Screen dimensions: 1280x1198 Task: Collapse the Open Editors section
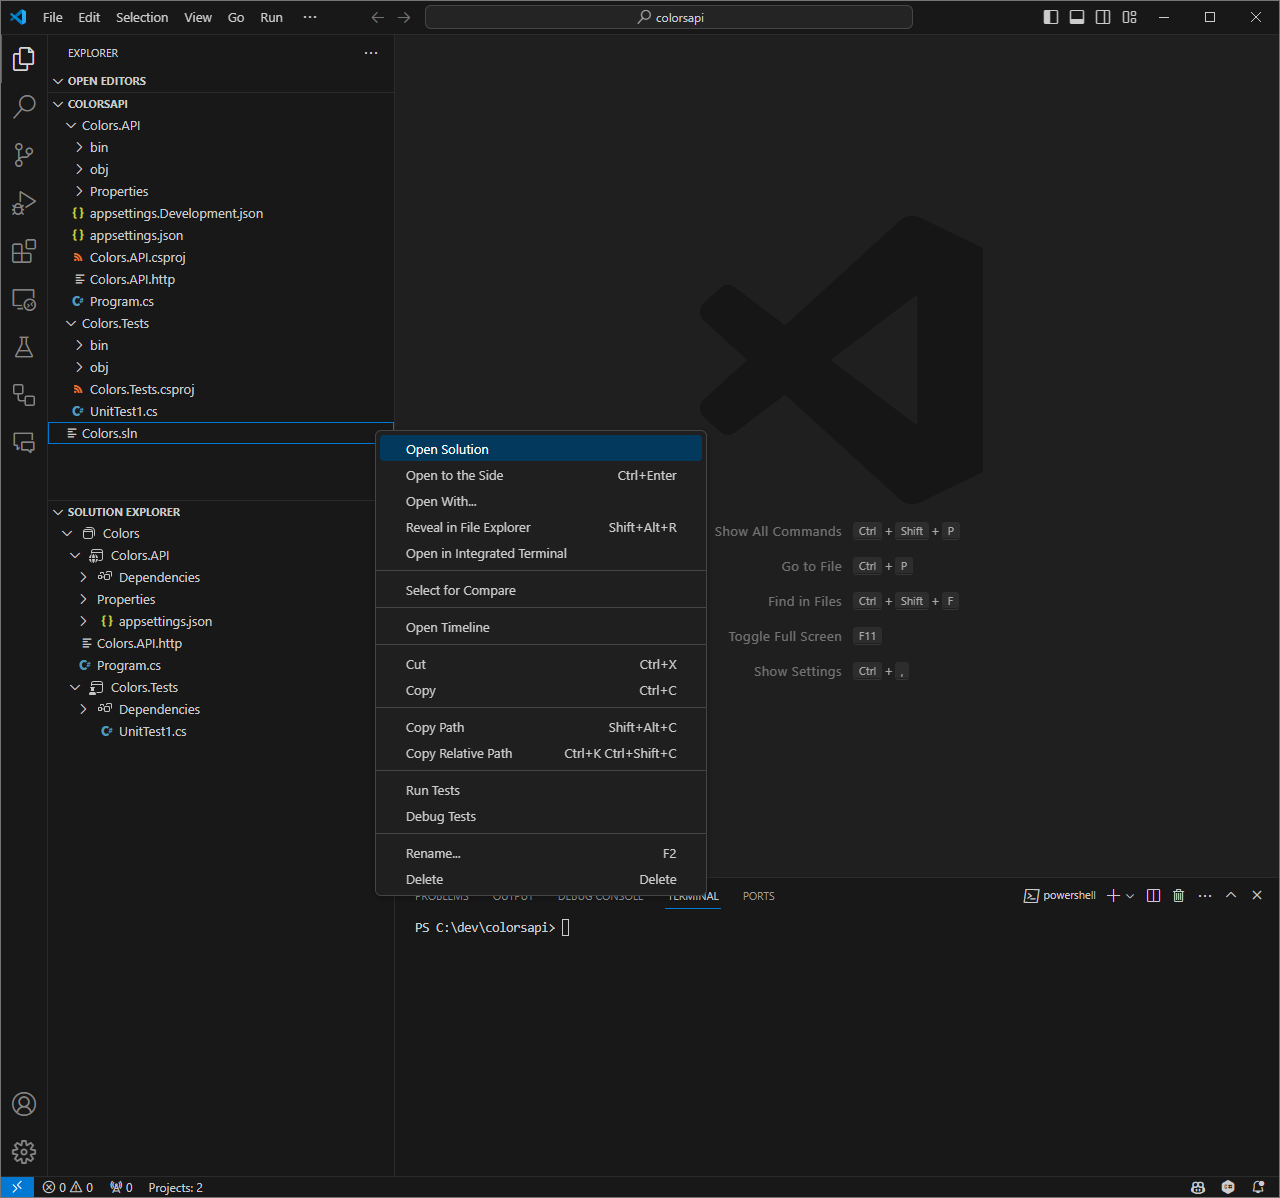[58, 81]
